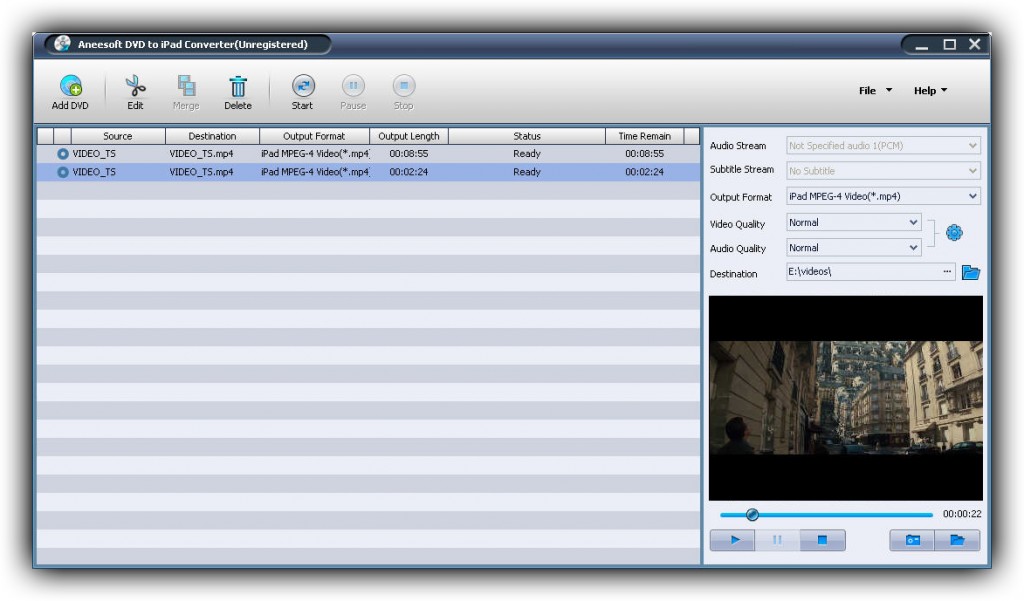Click the Add DVD toolbar icon
This screenshot has height=601, width=1024.
[71, 86]
